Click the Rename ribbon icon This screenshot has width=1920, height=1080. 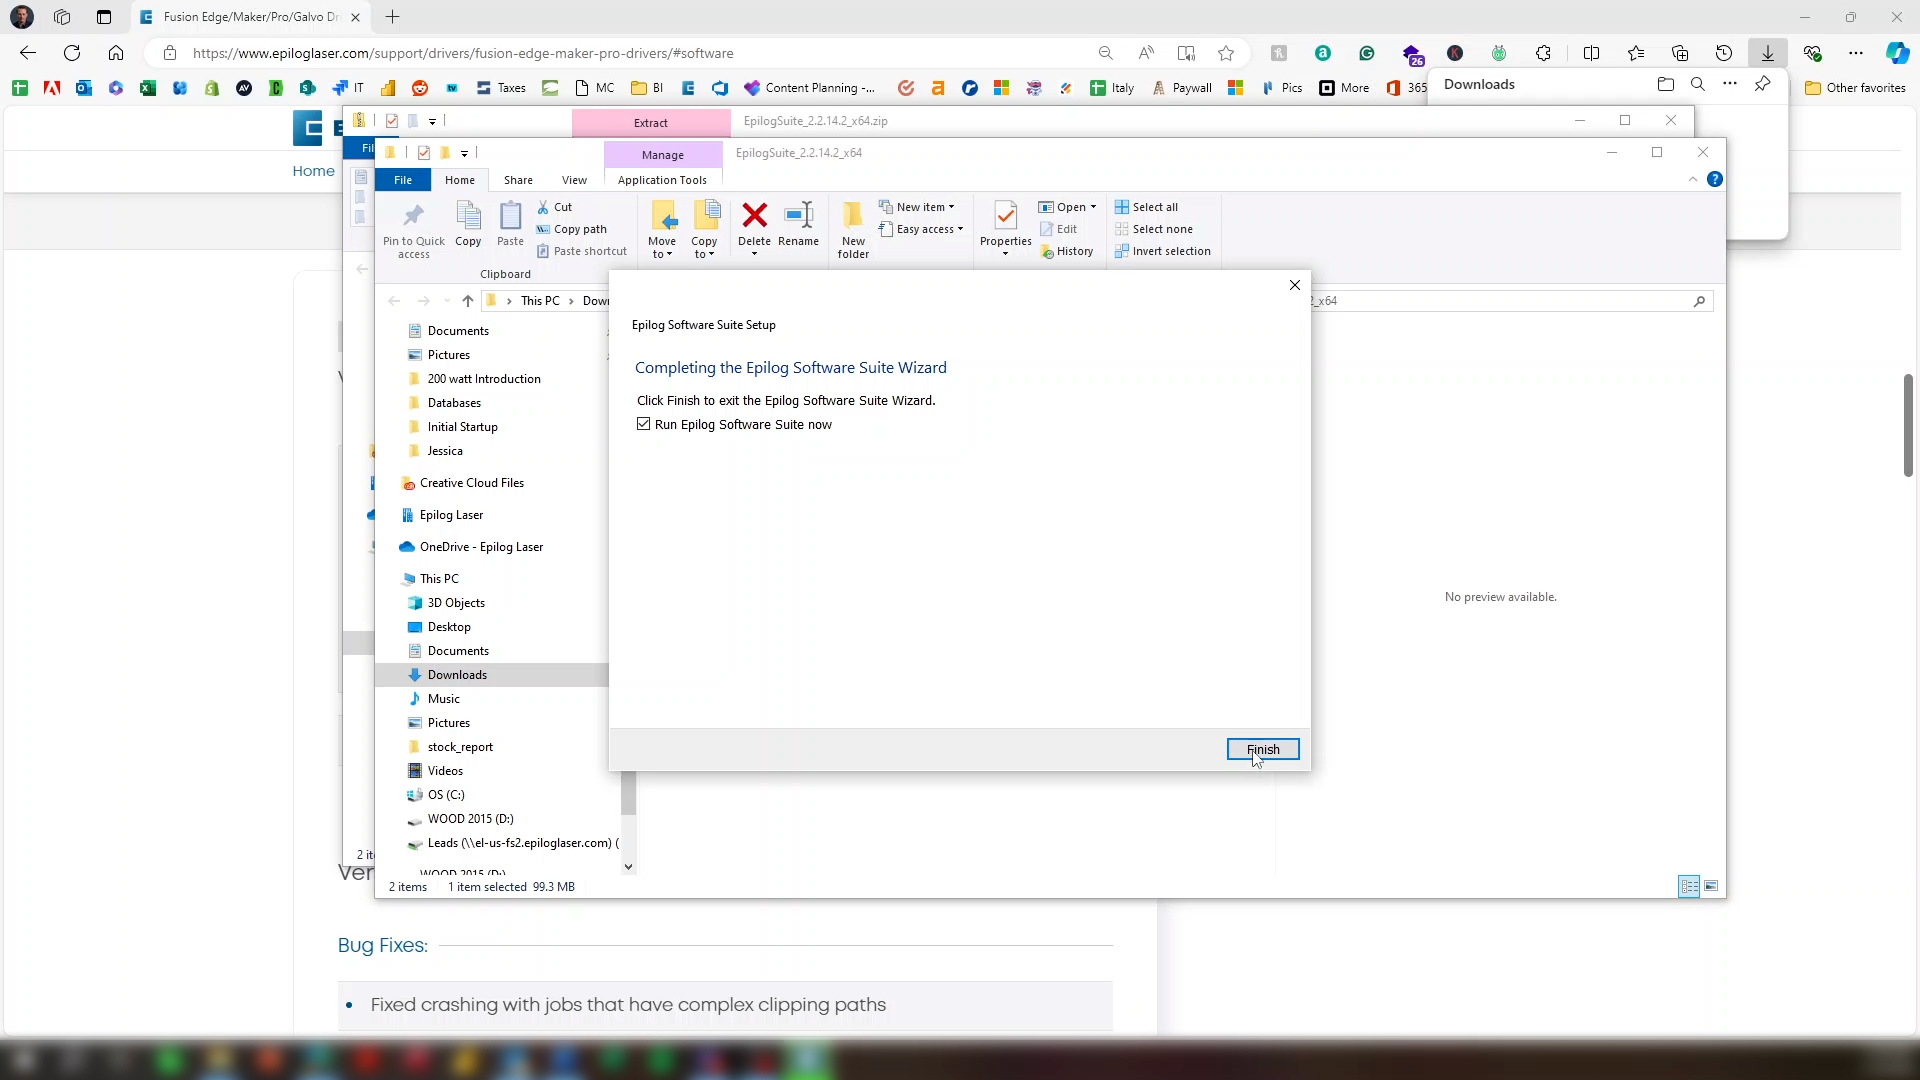(x=798, y=216)
